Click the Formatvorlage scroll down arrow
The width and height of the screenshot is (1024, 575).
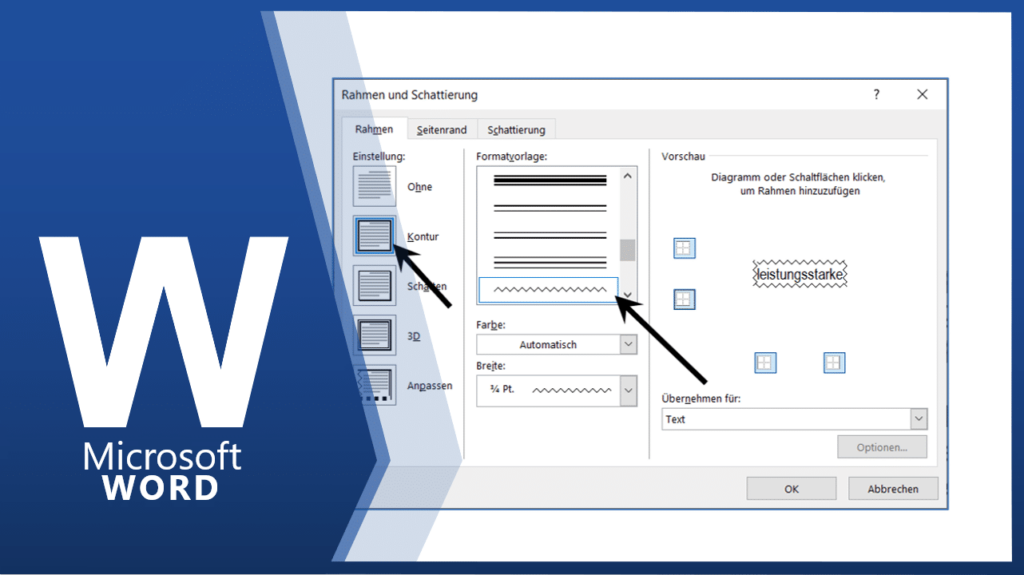(628, 295)
